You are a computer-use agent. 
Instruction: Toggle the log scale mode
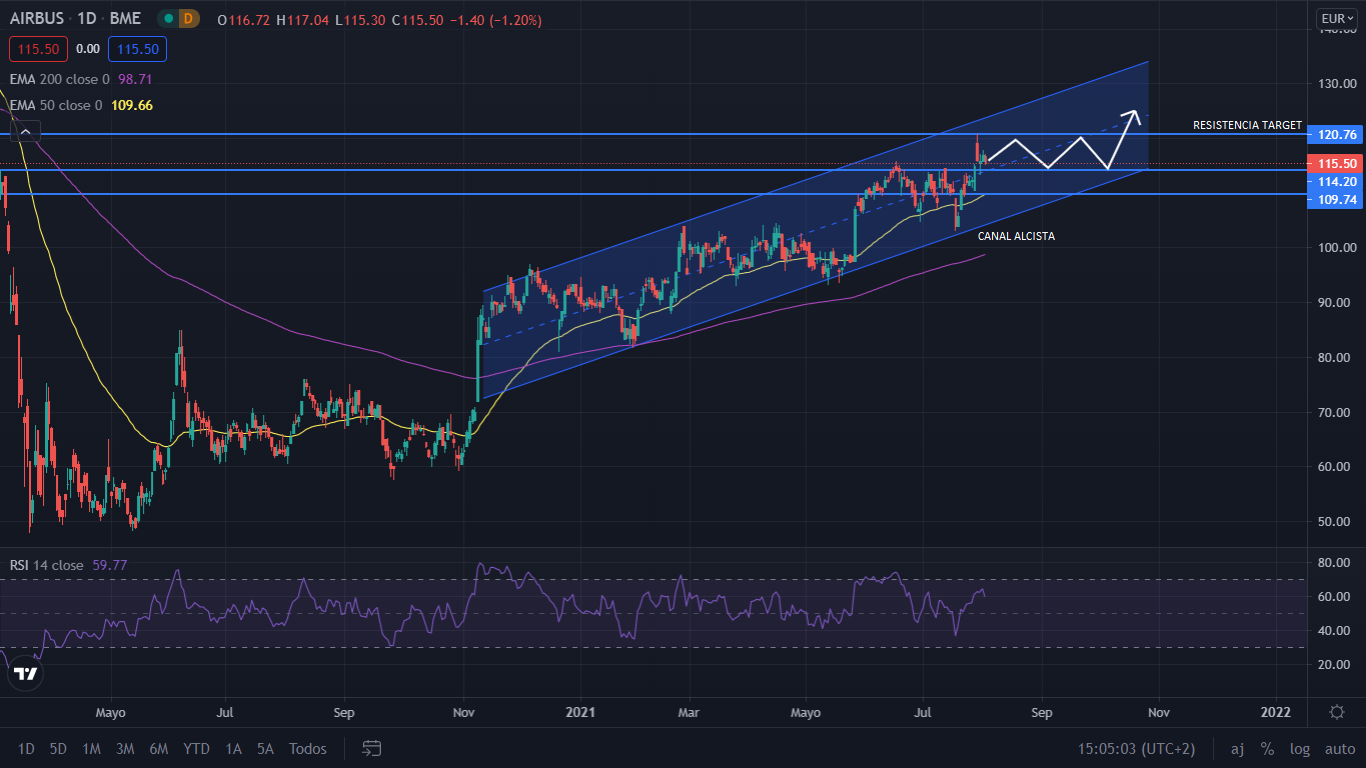tap(1300, 748)
